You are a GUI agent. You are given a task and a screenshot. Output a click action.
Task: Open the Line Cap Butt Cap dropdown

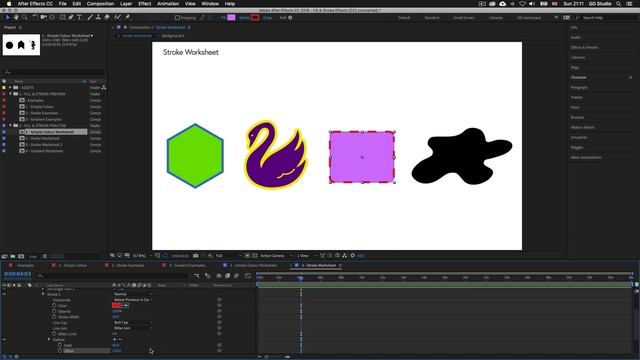click(x=133, y=322)
